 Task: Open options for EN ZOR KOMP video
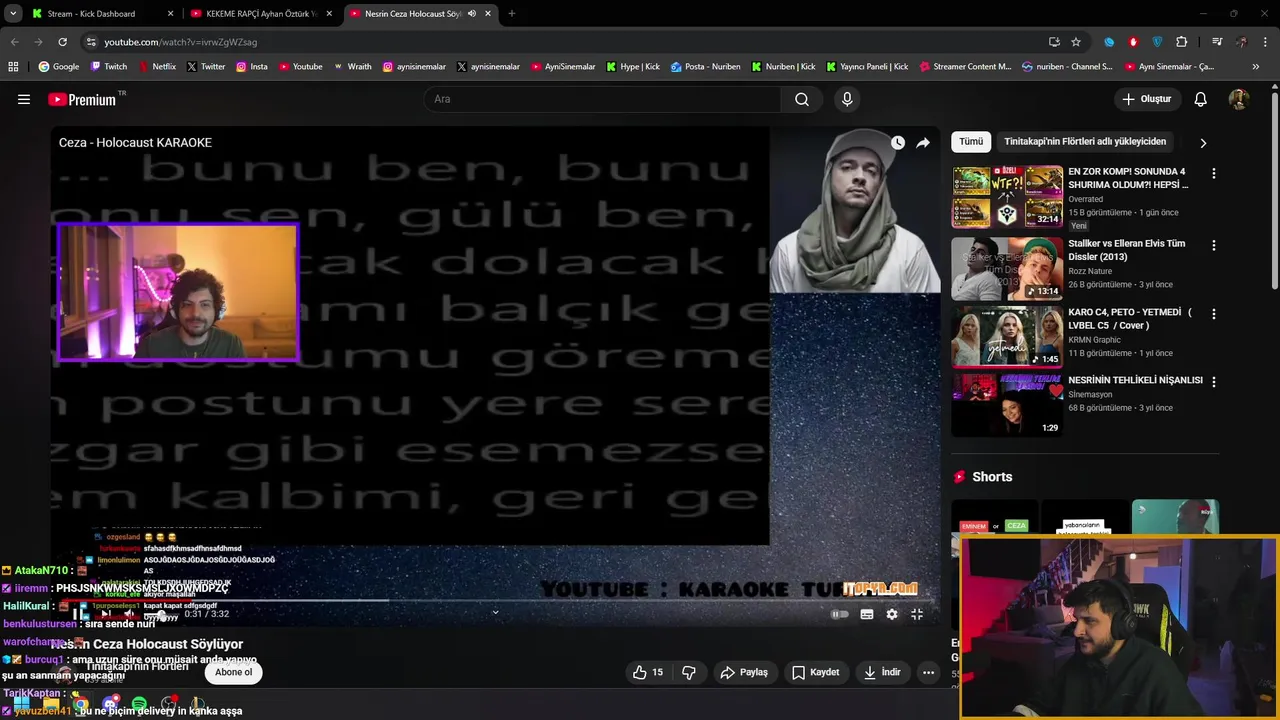point(1214,173)
